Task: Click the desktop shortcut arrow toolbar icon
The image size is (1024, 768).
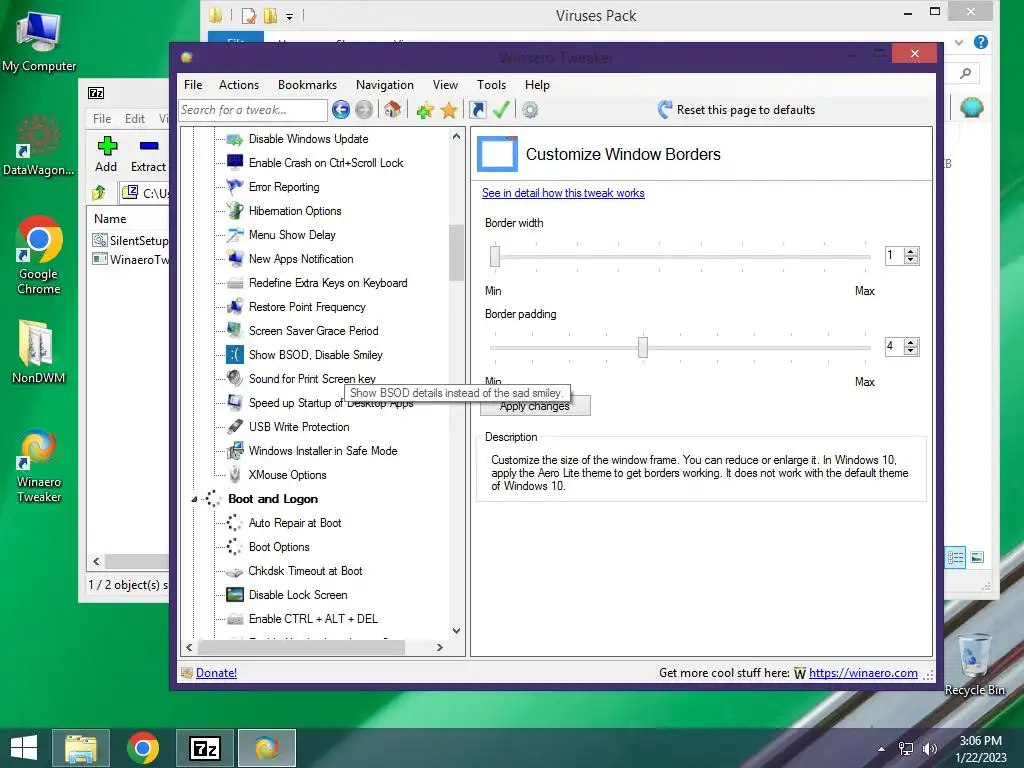Action: pos(478,110)
